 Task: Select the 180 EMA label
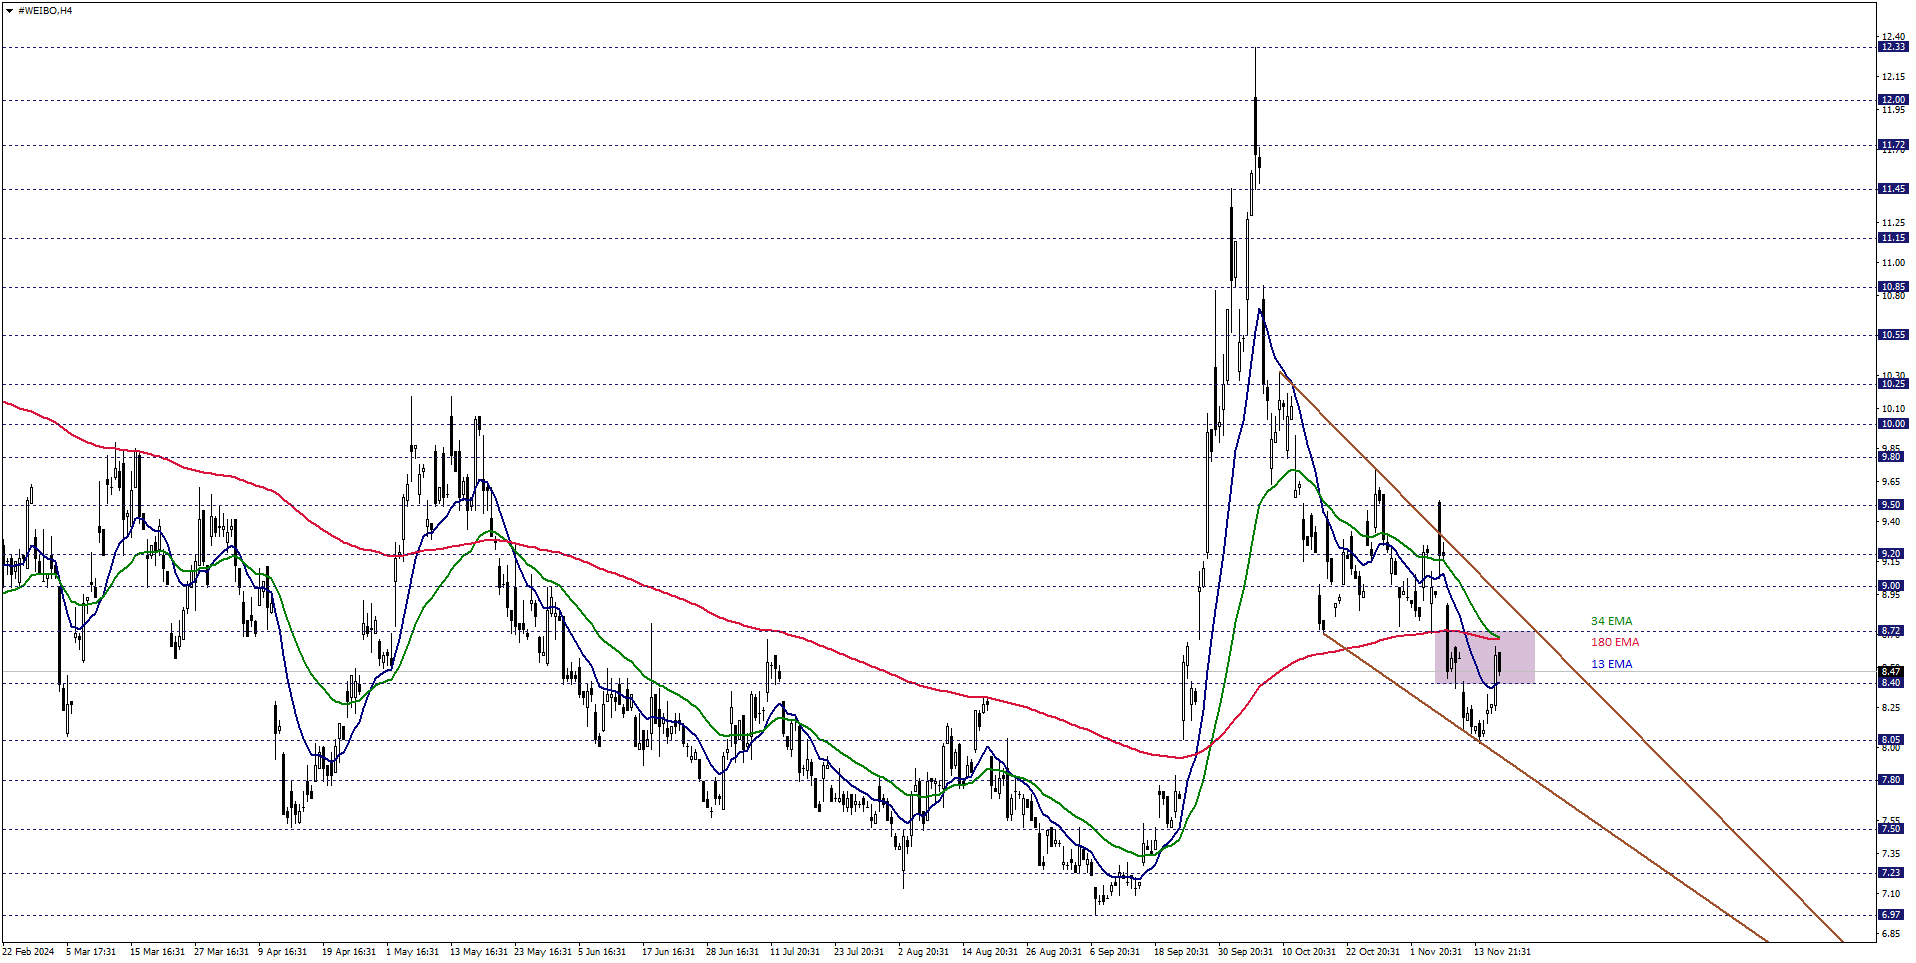(1615, 642)
